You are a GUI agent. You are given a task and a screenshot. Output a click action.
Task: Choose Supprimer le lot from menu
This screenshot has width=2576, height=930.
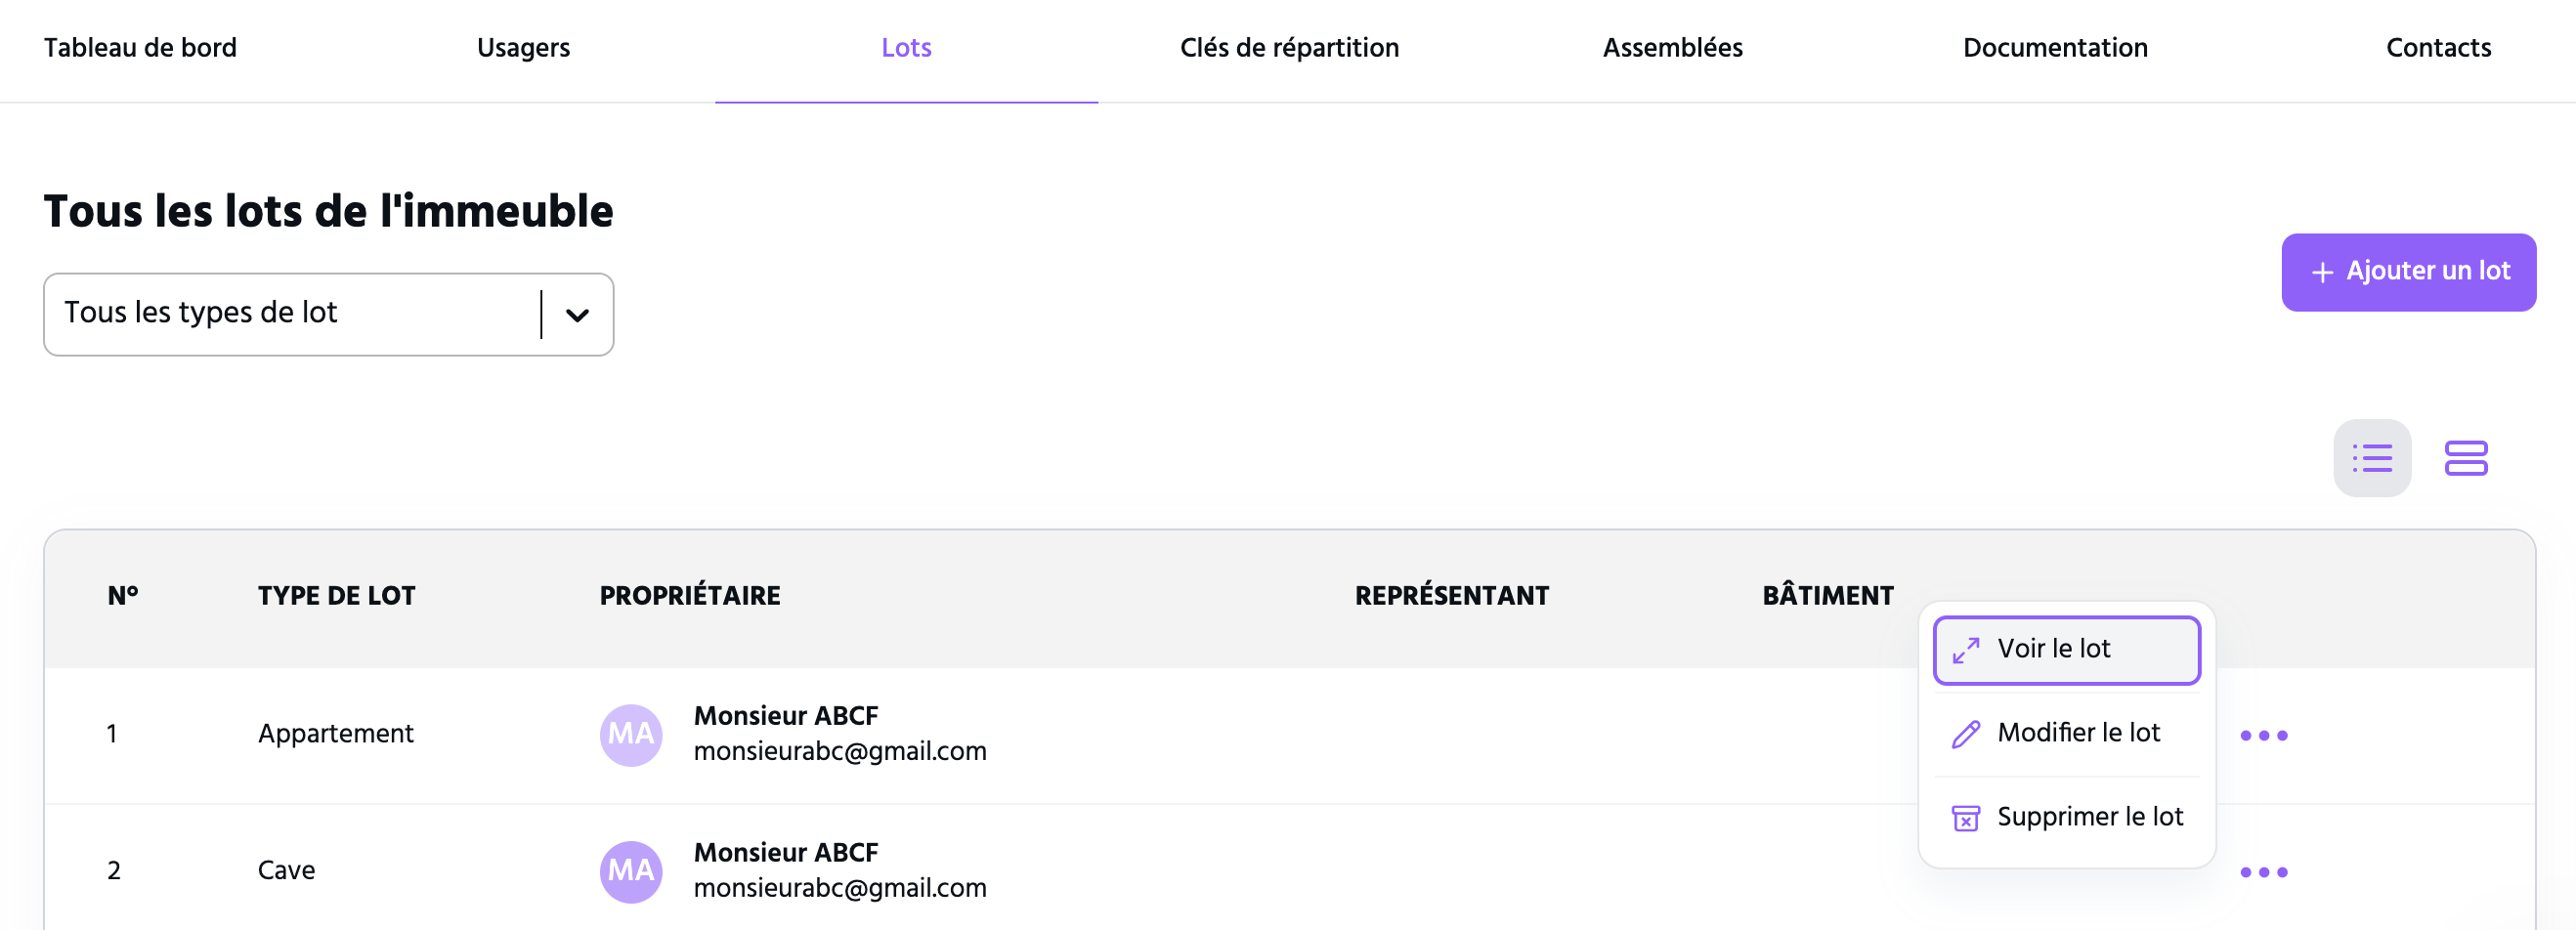click(2066, 817)
